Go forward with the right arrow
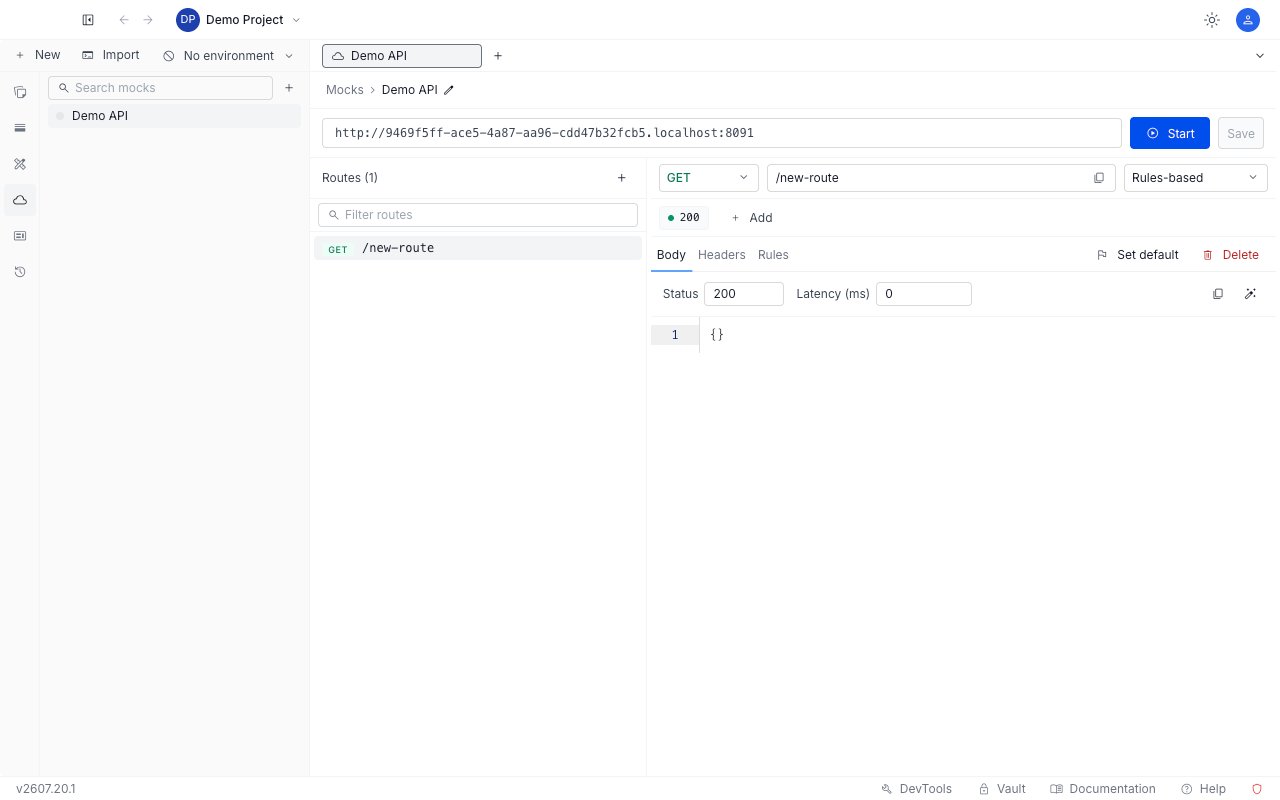This screenshot has height=800, width=1280. [x=148, y=20]
